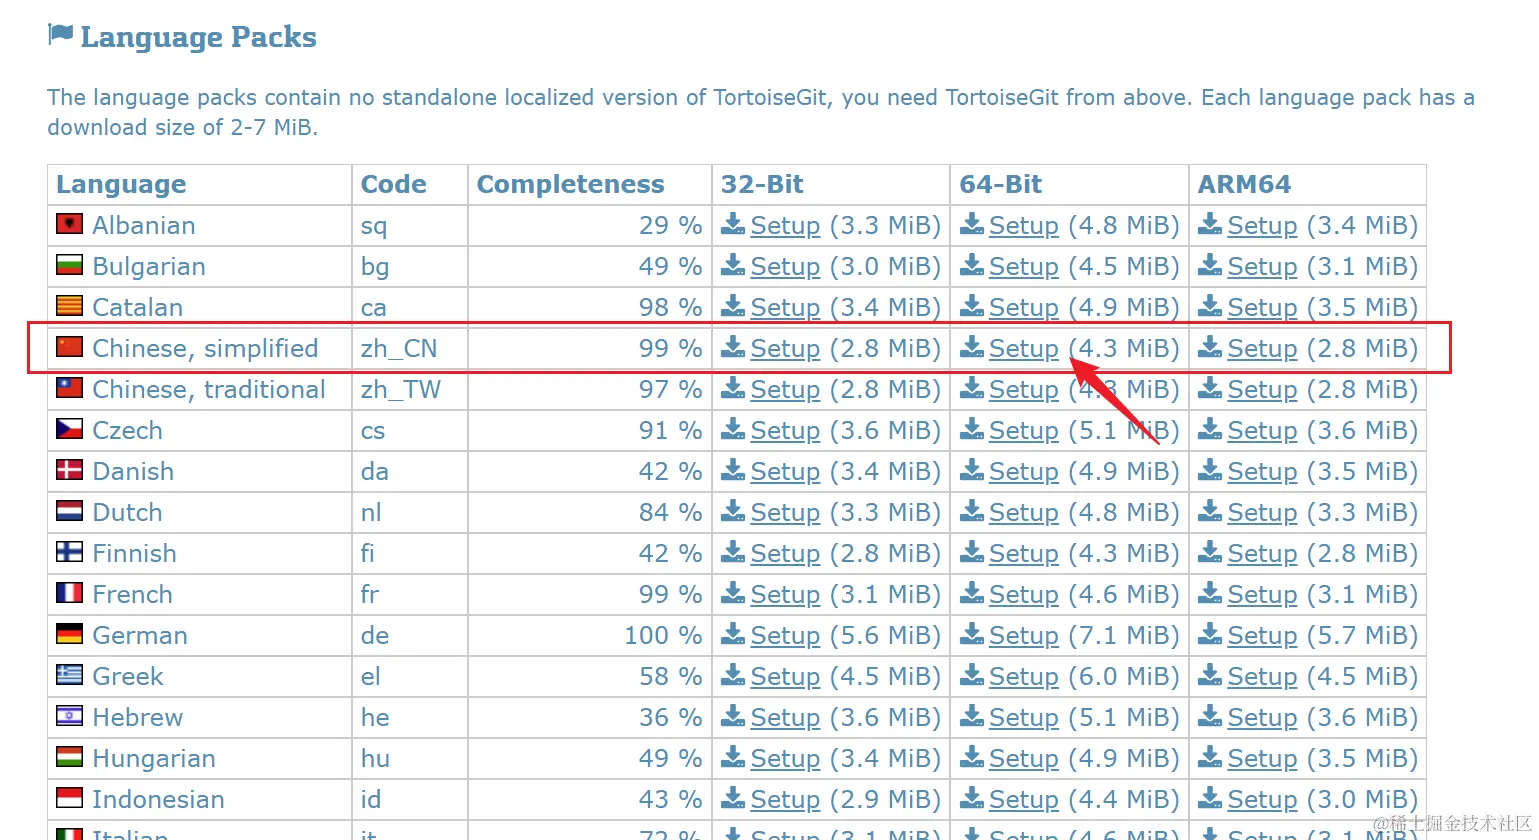Click download icon for Bulgarian 64-Bit
This screenshot has height=840, width=1539.
click(x=972, y=265)
